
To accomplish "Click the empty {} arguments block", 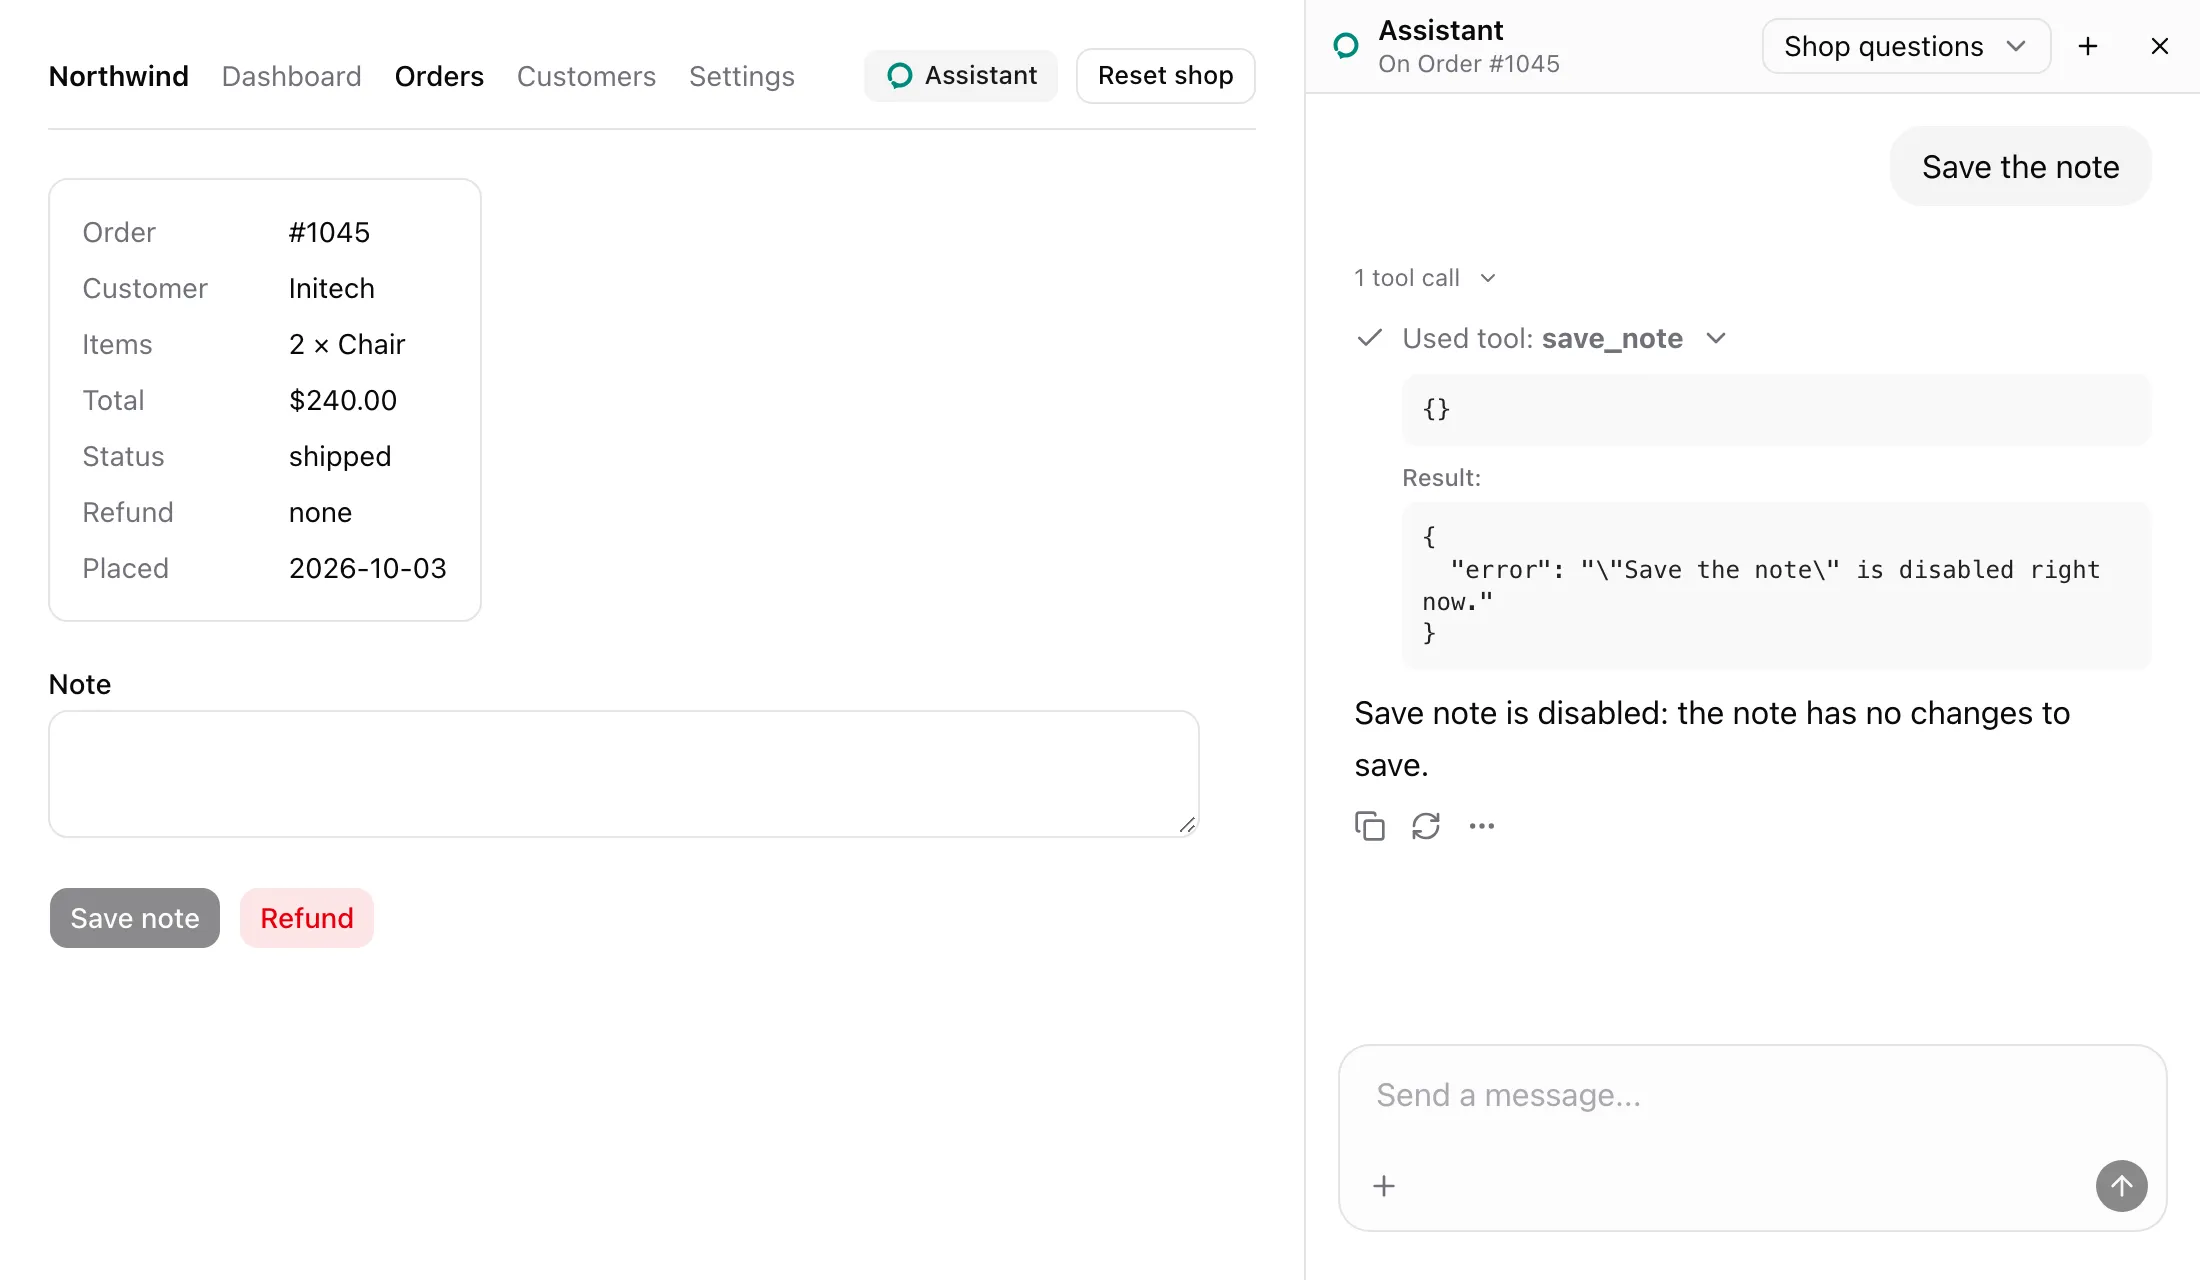I will pyautogui.click(x=1776, y=410).
